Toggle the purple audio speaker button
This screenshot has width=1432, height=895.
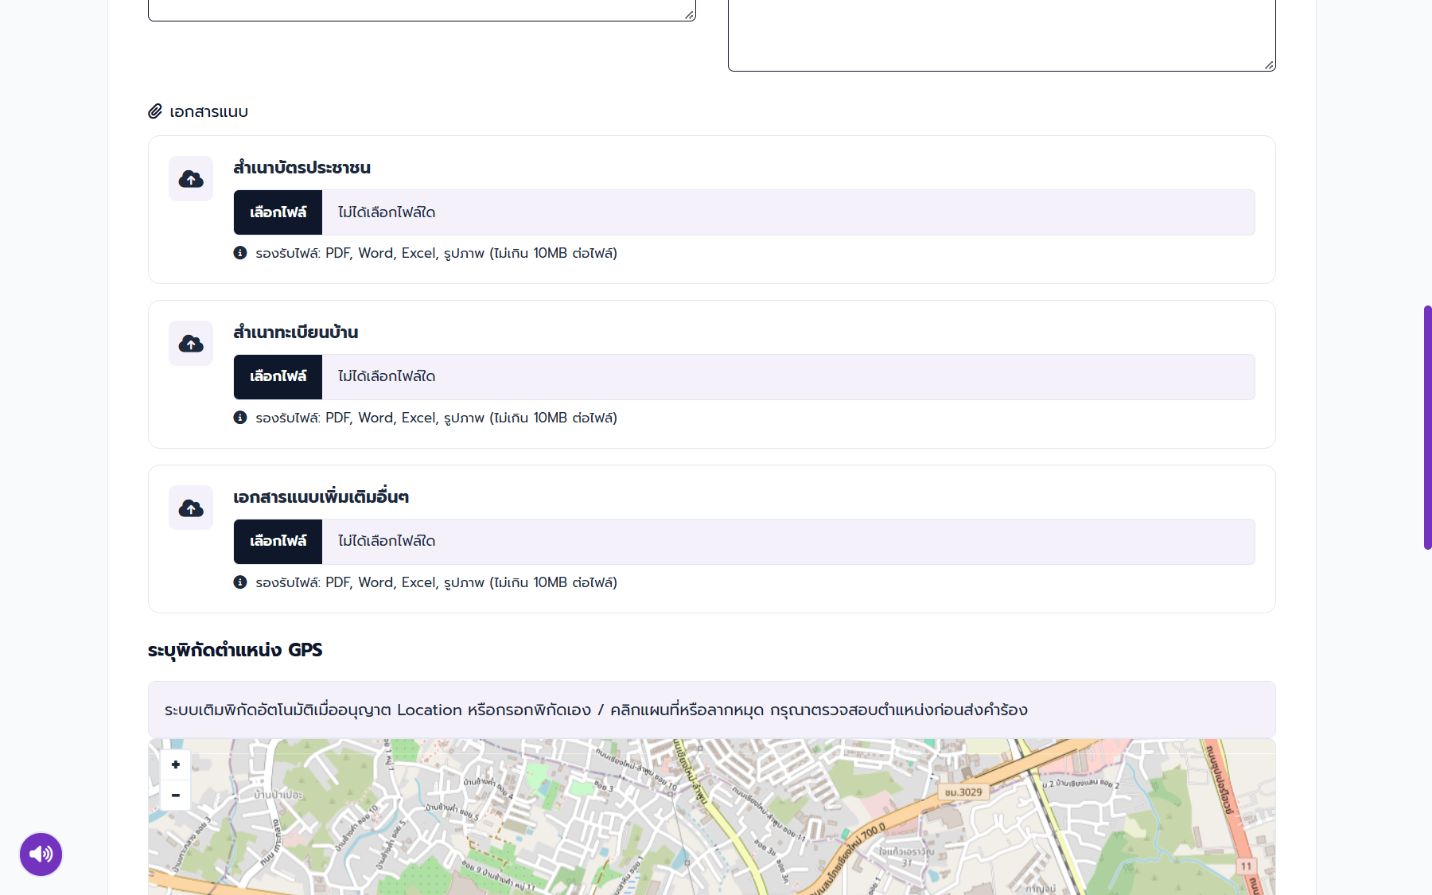tap(41, 854)
